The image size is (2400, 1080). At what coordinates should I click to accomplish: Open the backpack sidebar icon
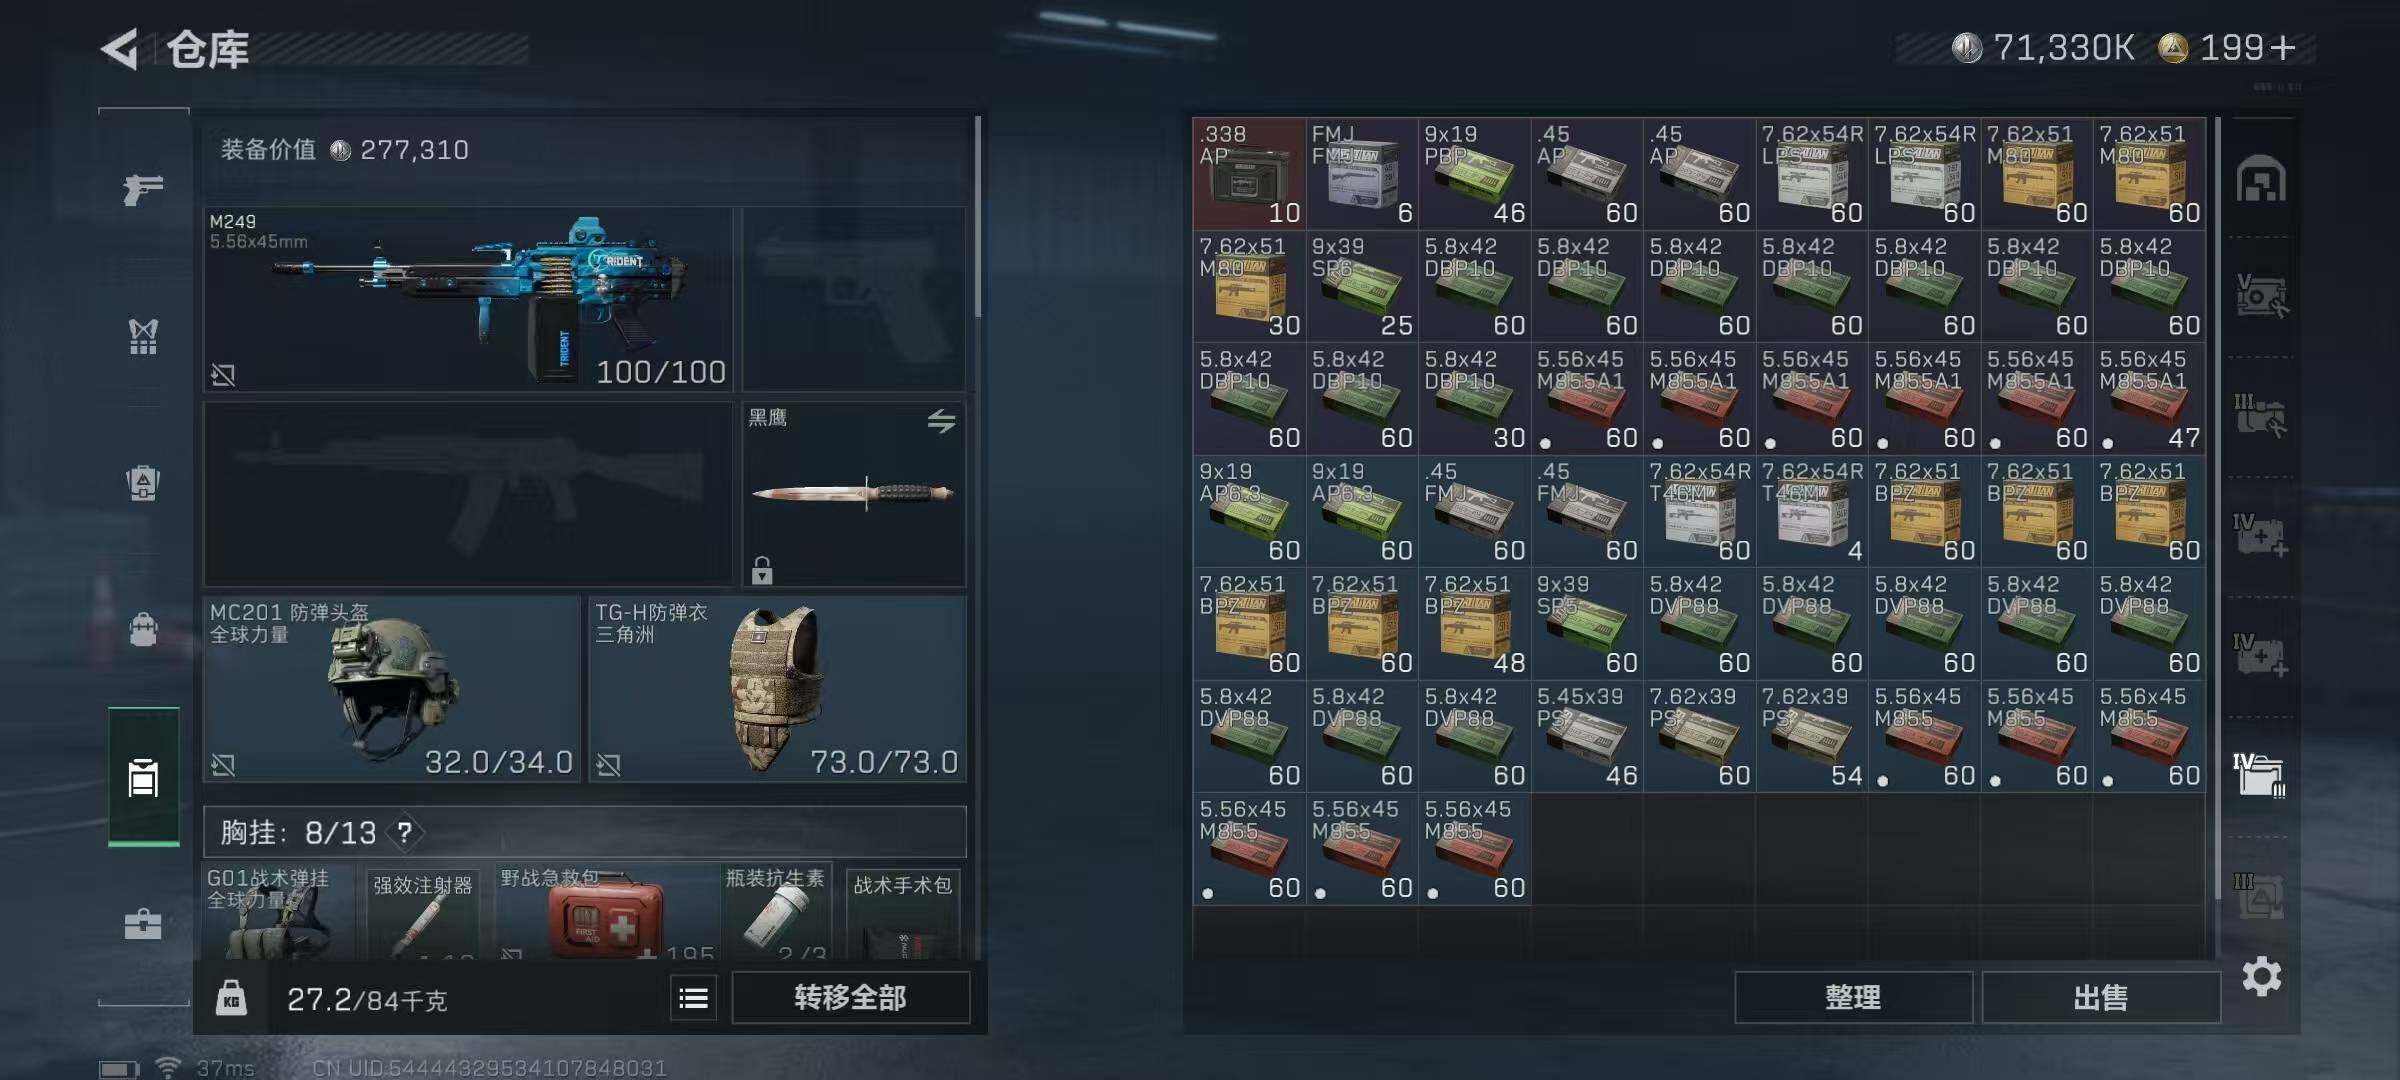coord(143,629)
